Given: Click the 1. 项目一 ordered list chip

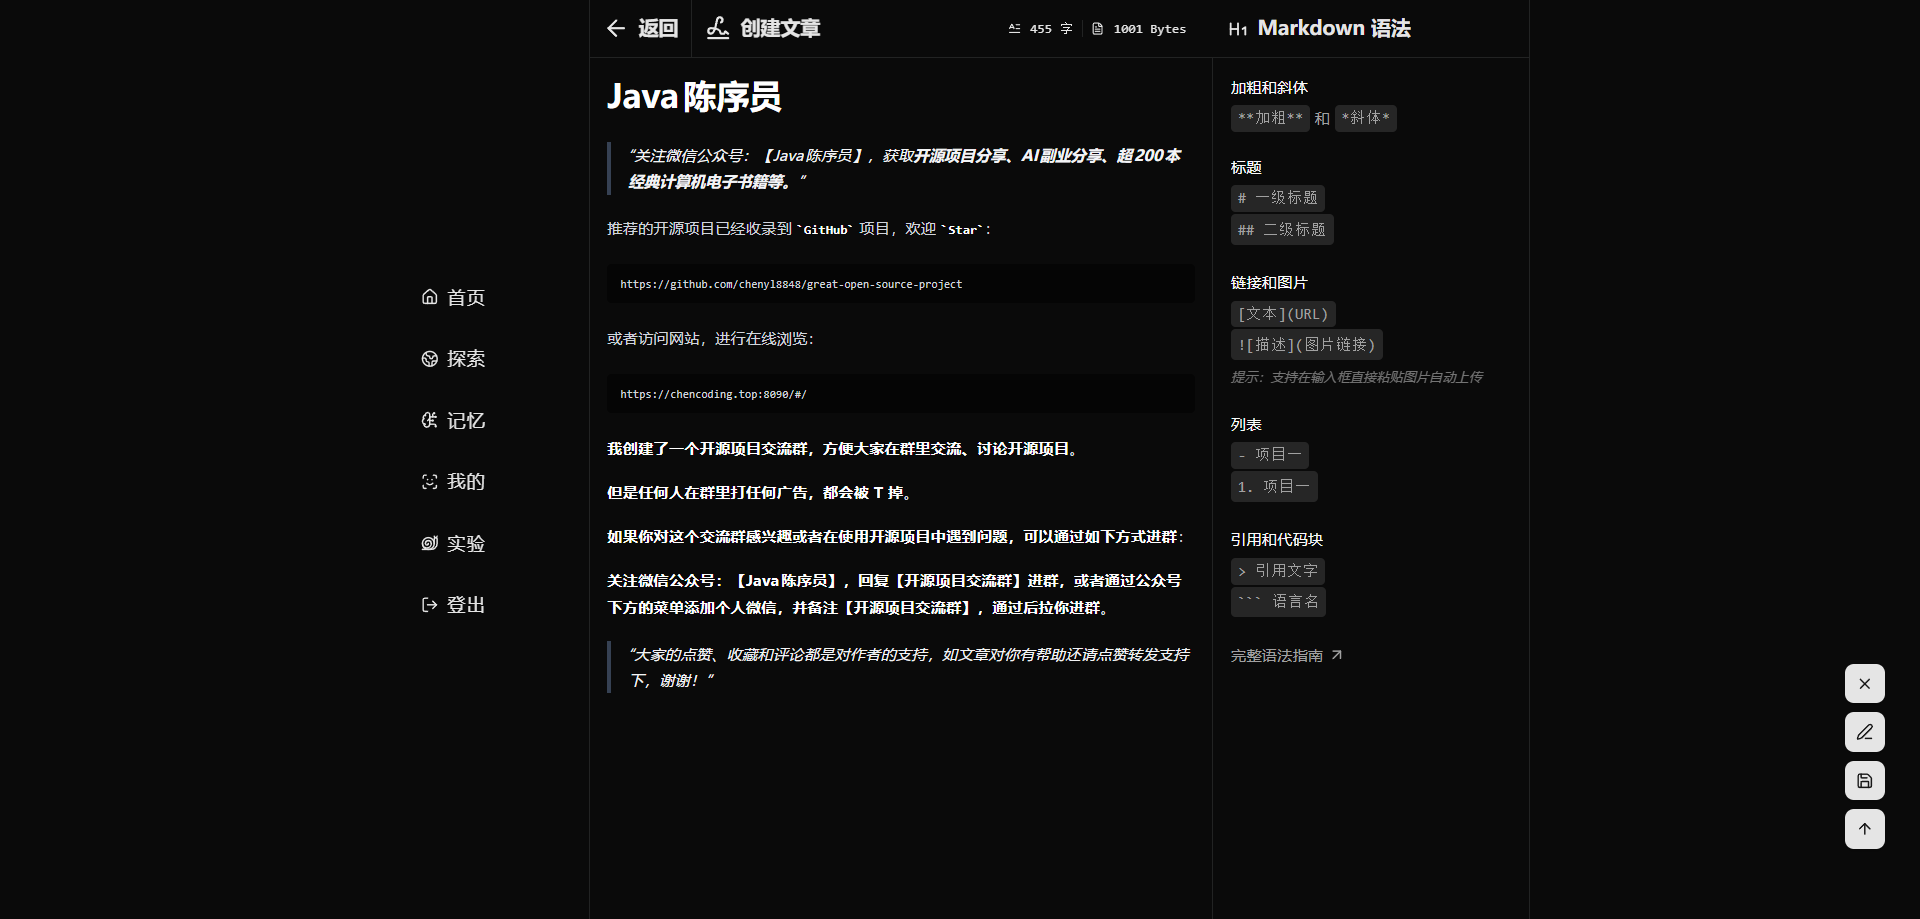Looking at the screenshot, I should tap(1274, 487).
